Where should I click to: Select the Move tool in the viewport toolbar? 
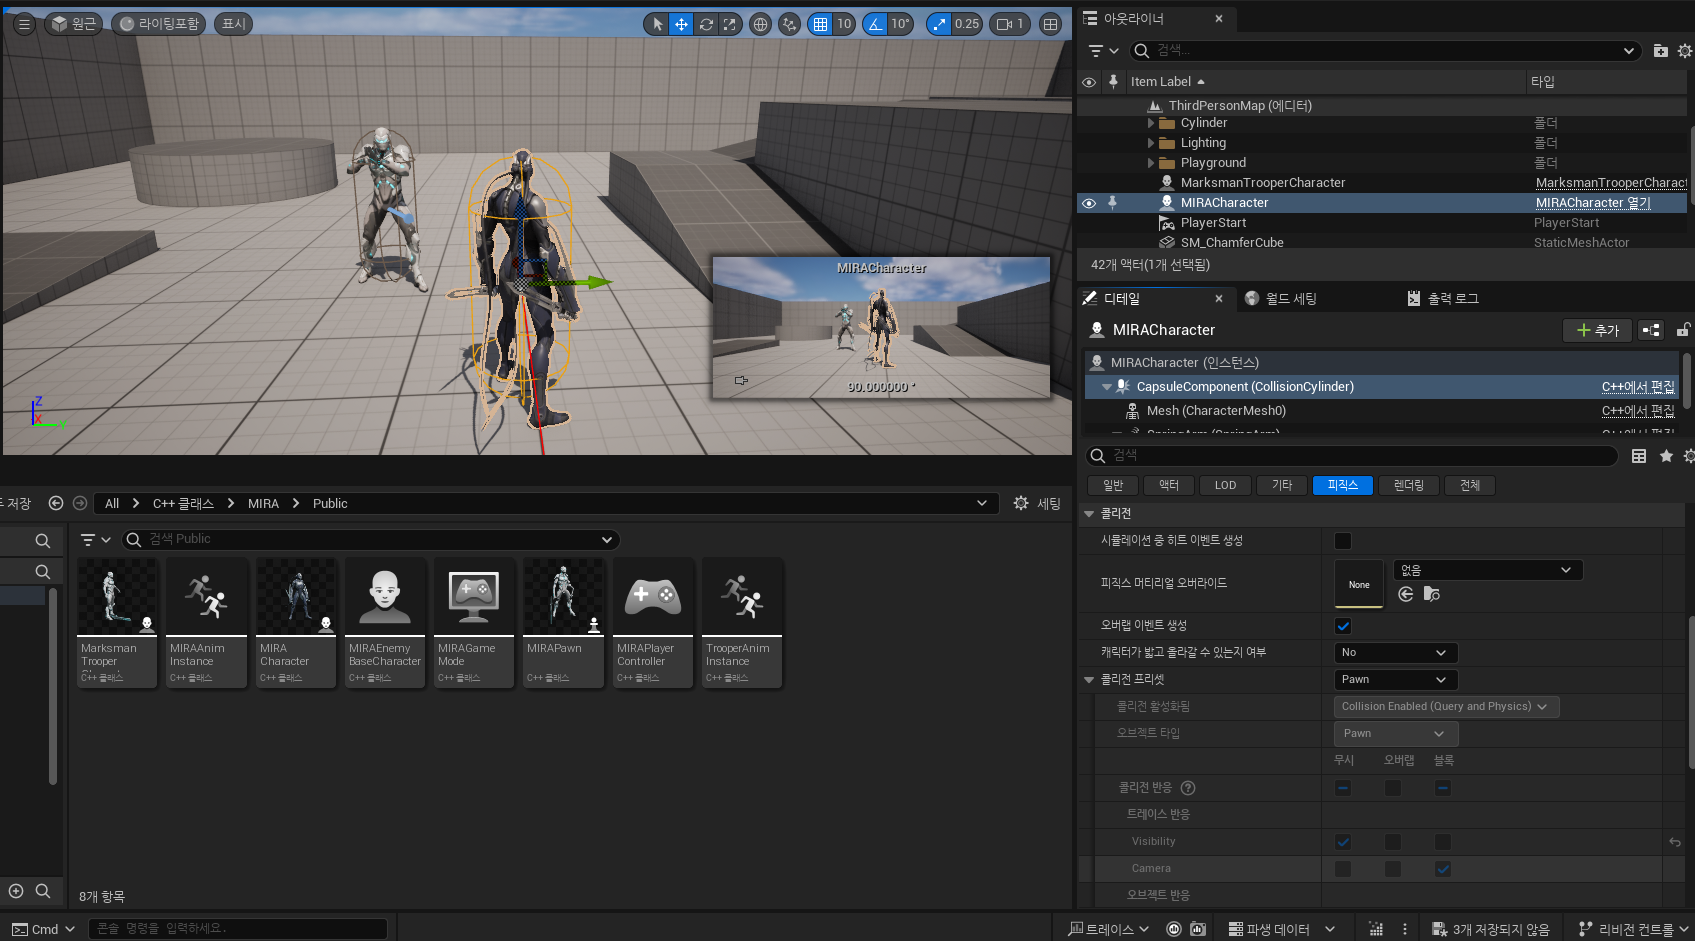click(681, 23)
